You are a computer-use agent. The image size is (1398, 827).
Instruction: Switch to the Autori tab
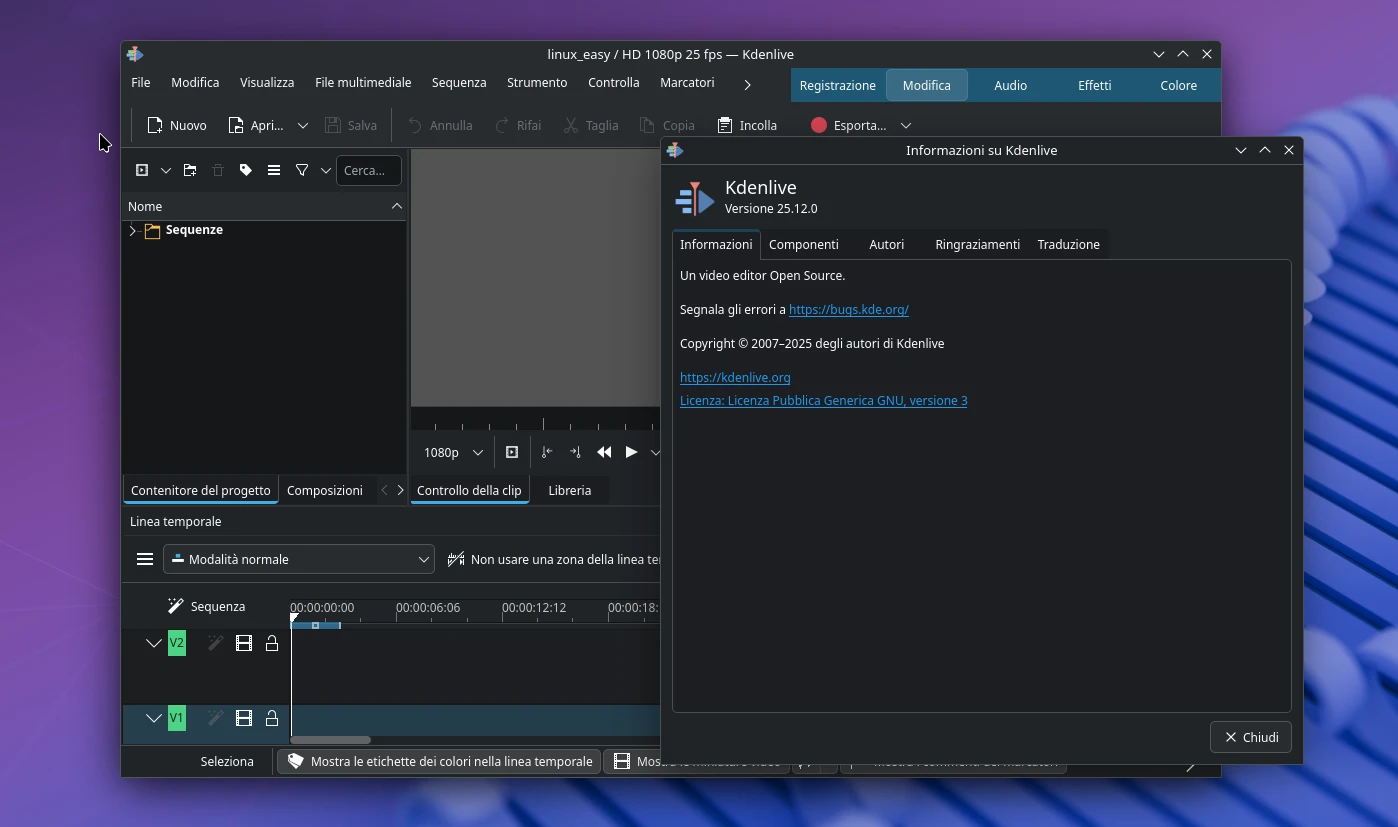tap(886, 244)
